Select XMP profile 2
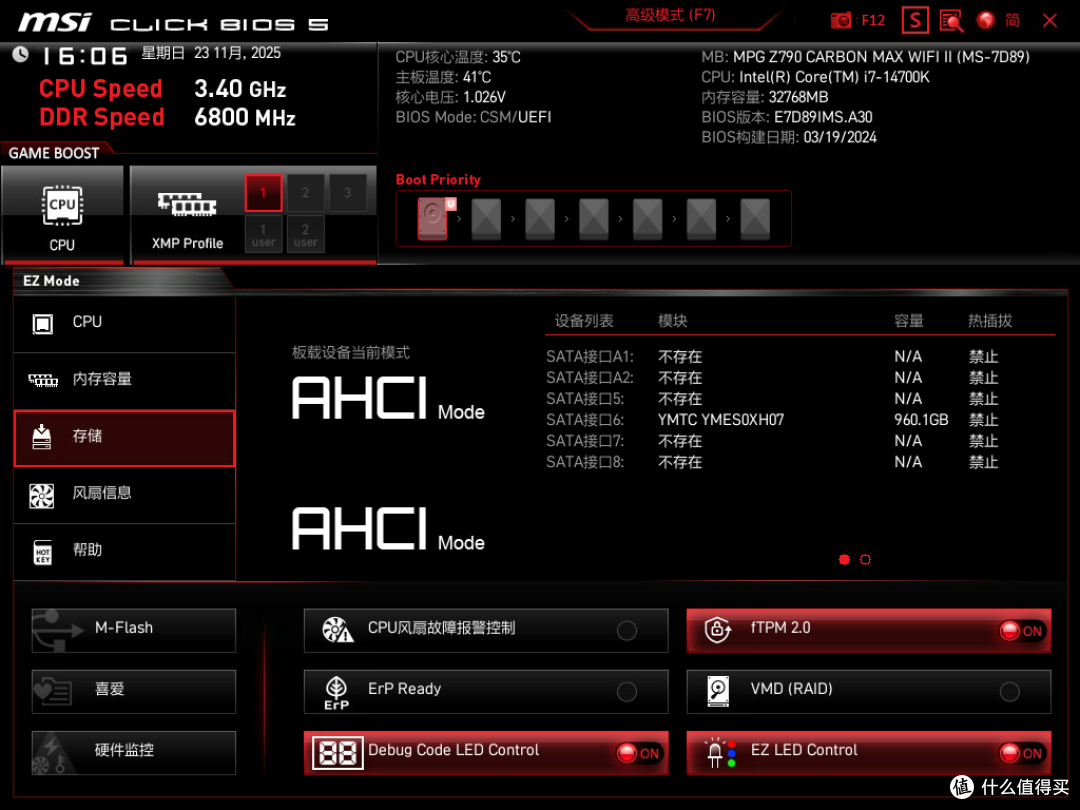This screenshot has width=1080, height=810. 305,192
